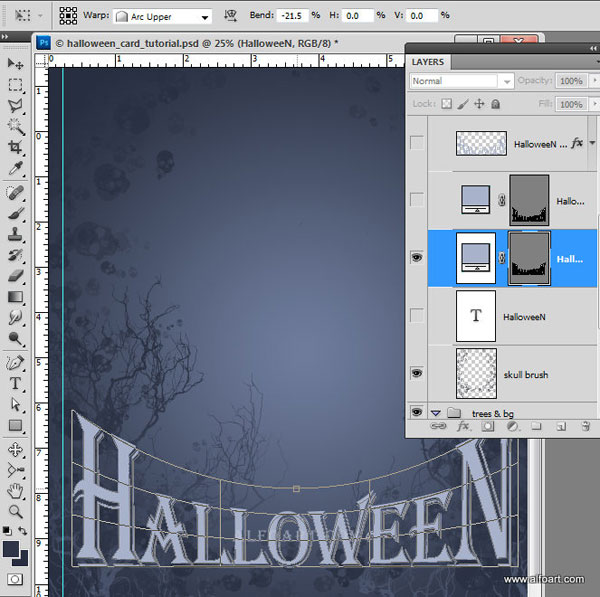Select the Rectangular Marquee tool
This screenshot has height=597, width=600.
(x=15, y=85)
